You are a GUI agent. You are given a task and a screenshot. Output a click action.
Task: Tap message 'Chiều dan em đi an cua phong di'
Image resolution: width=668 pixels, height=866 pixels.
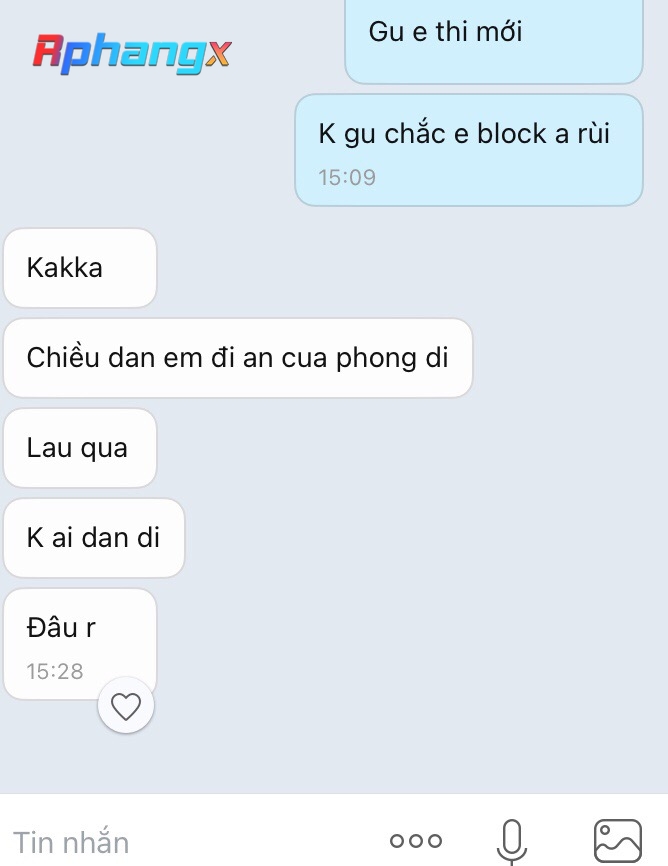(x=238, y=358)
